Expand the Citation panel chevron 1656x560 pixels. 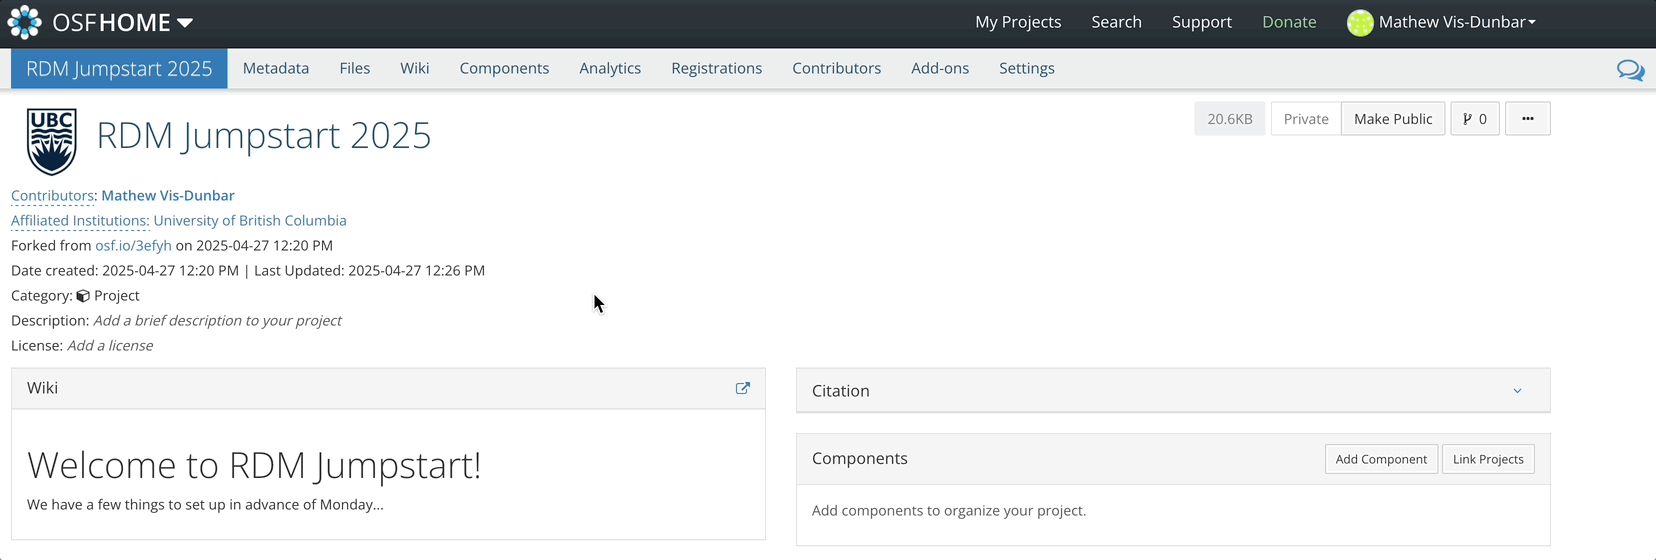pos(1517,391)
